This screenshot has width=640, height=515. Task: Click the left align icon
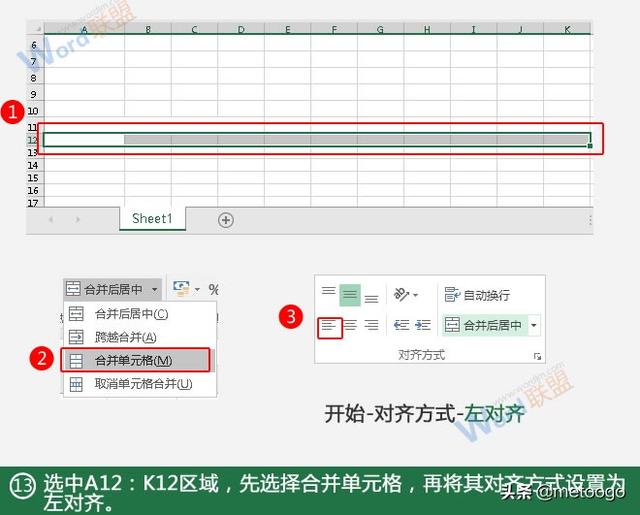pyautogui.click(x=329, y=326)
